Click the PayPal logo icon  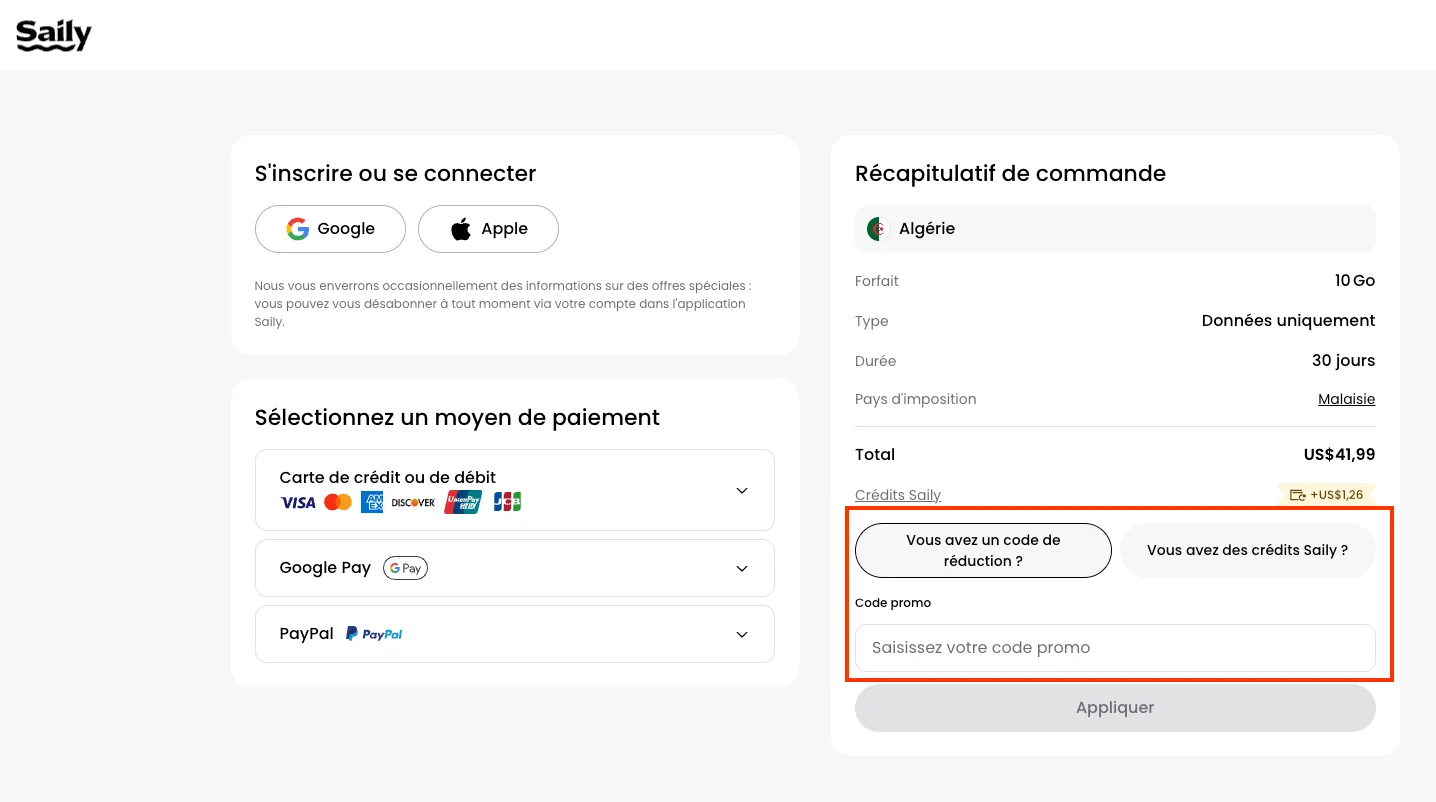coord(374,633)
